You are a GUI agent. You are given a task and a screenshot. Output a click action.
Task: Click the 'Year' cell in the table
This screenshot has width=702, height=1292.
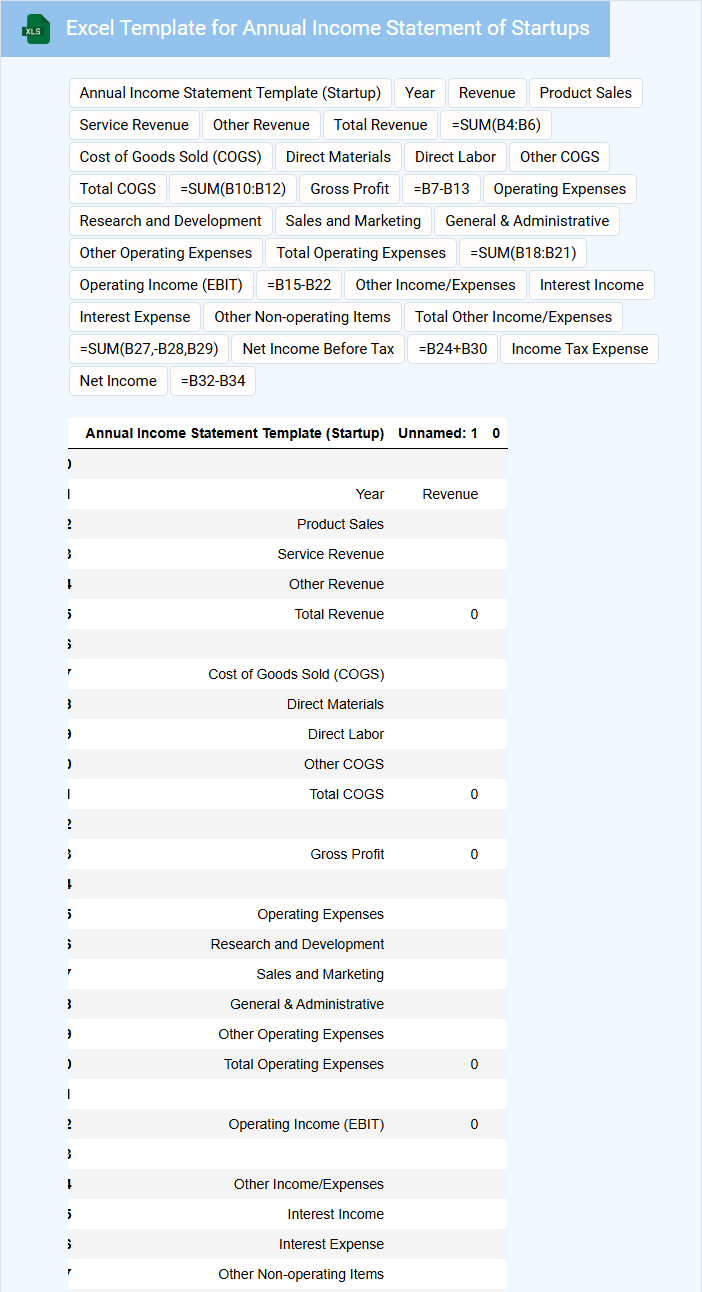[x=370, y=494]
